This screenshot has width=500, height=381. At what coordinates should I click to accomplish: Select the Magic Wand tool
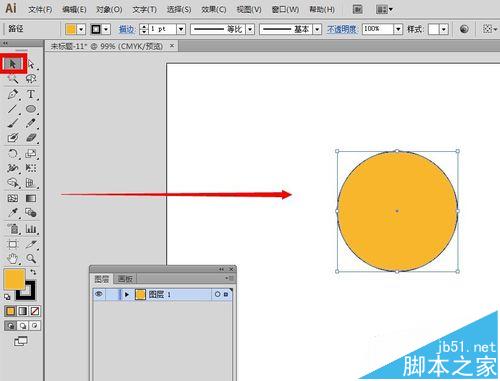coord(13,79)
